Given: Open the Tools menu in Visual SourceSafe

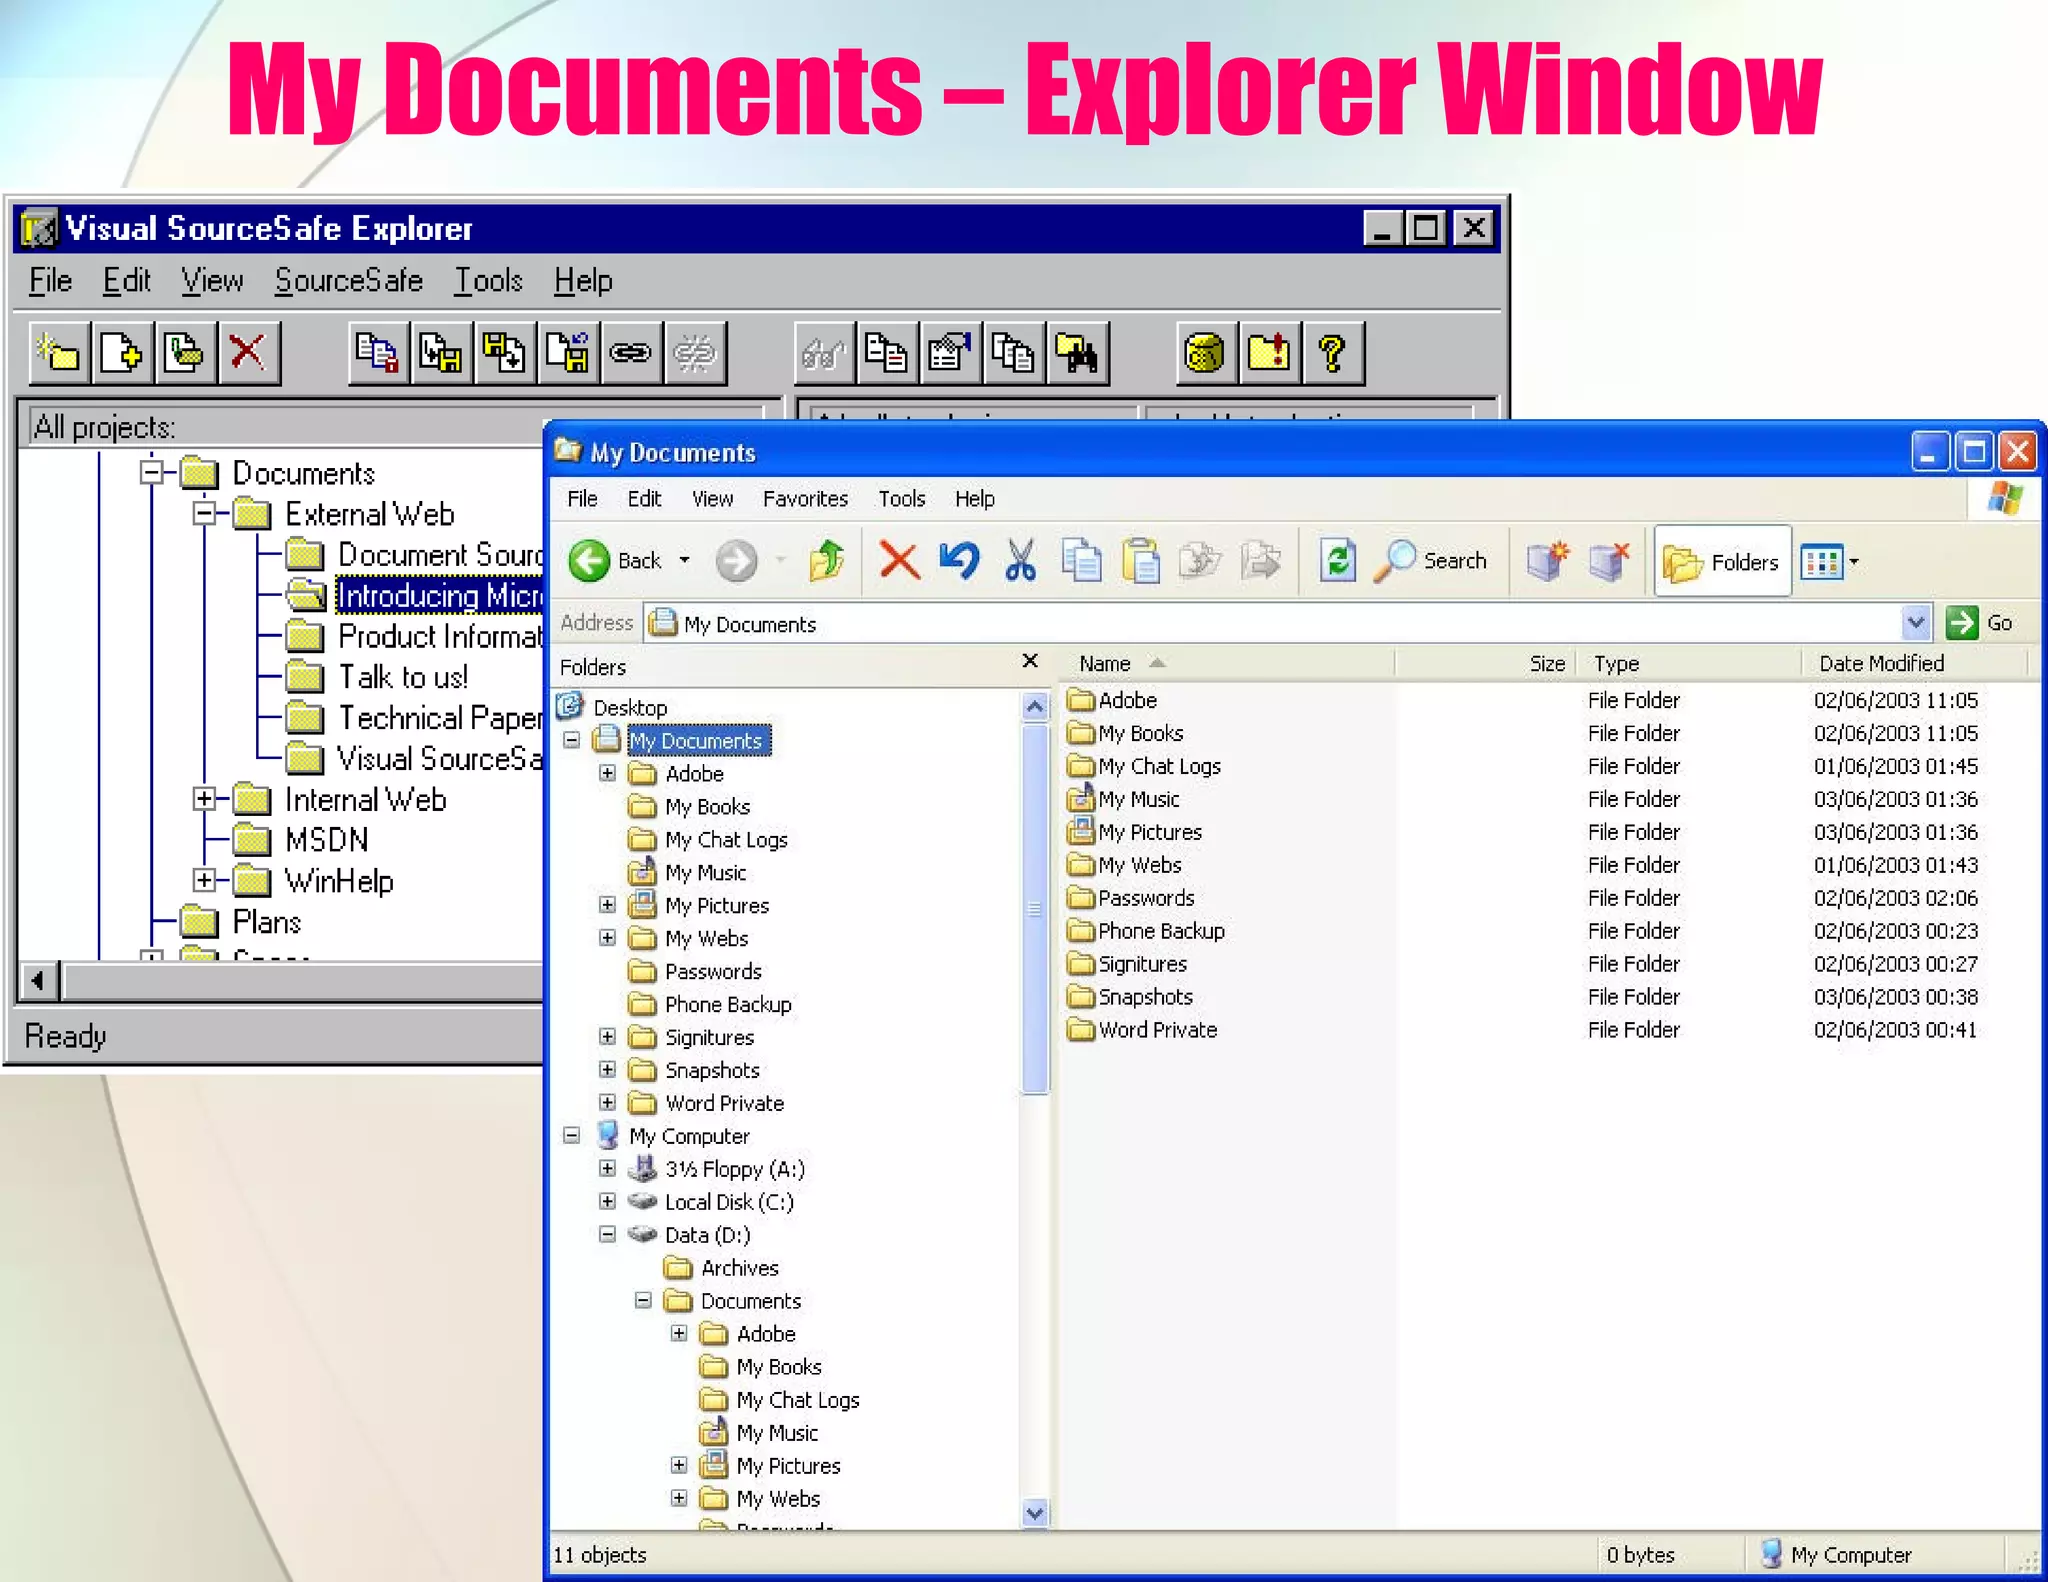Looking at the screenshot, I should [488, 281].
